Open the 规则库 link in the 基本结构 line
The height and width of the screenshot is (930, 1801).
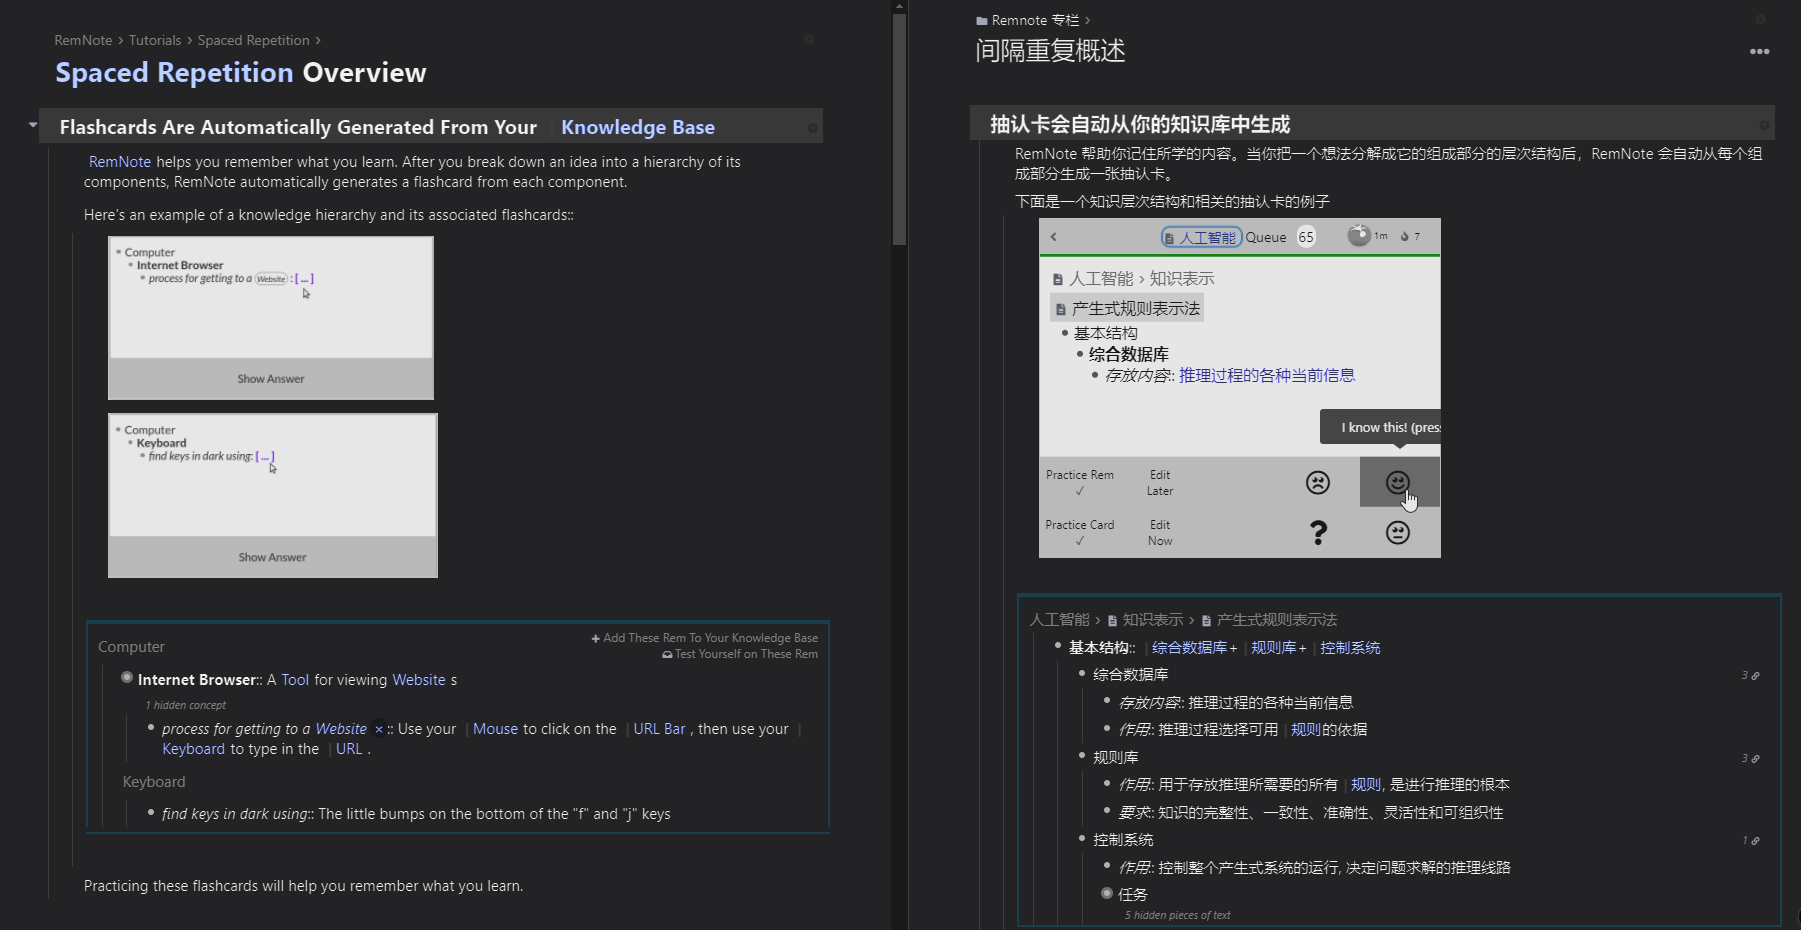click(1273, 648)
